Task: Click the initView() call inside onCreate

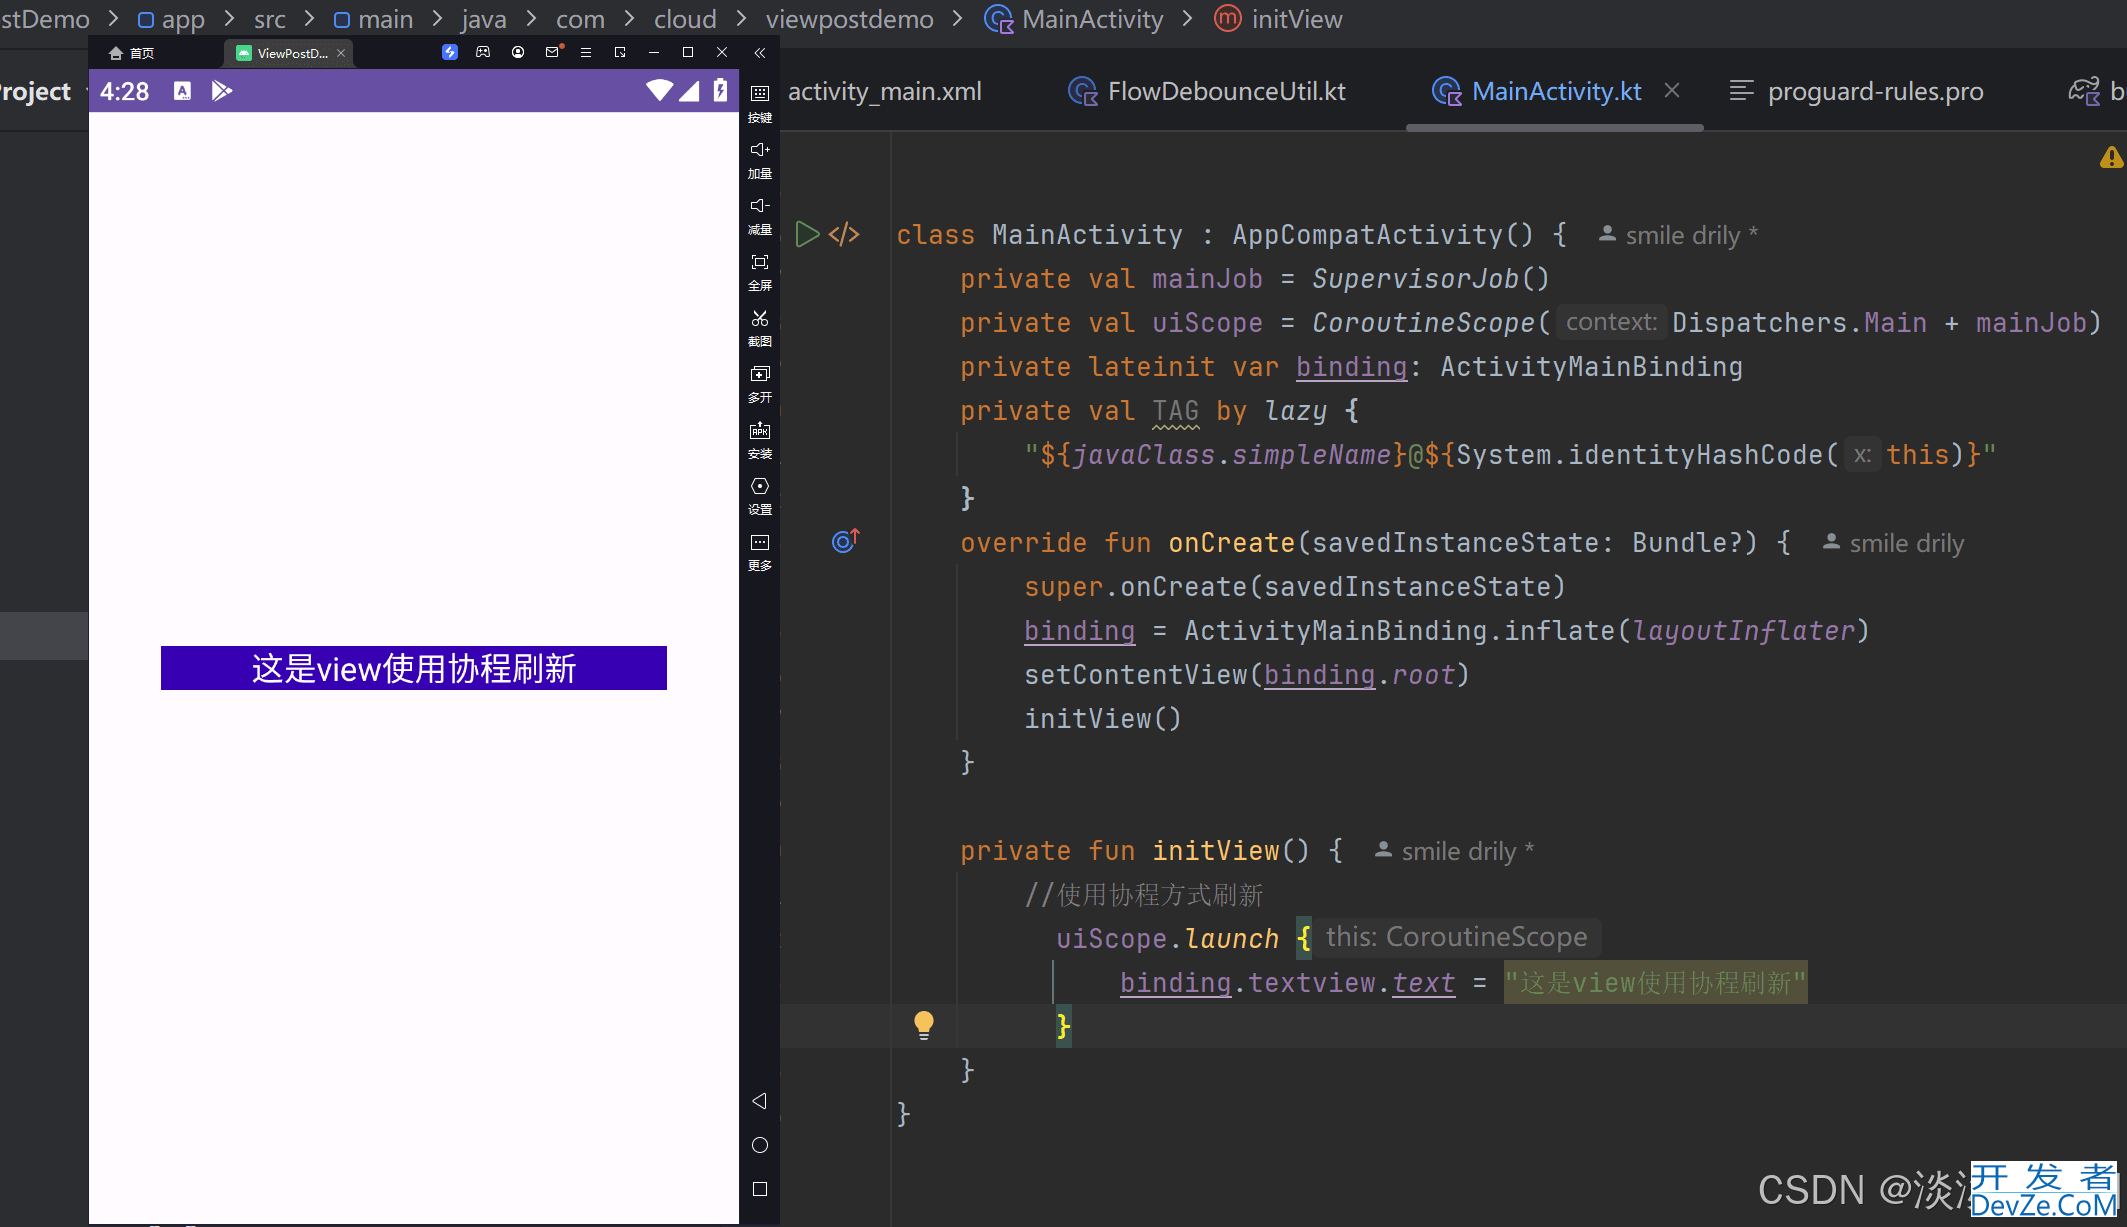Action: click(1103, 719)
